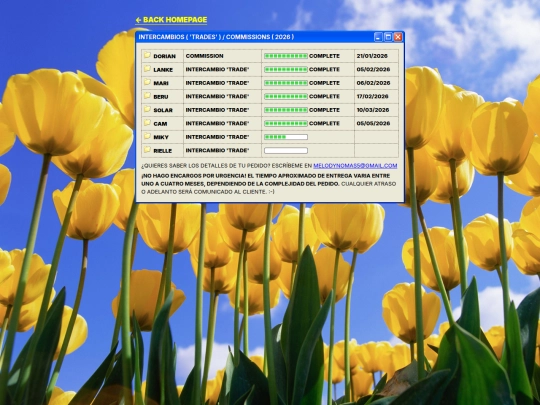Click the half-filled progress bar for MIKY
Screen dimensions: 540x405
pyautogui.click(x=286, y=137)
